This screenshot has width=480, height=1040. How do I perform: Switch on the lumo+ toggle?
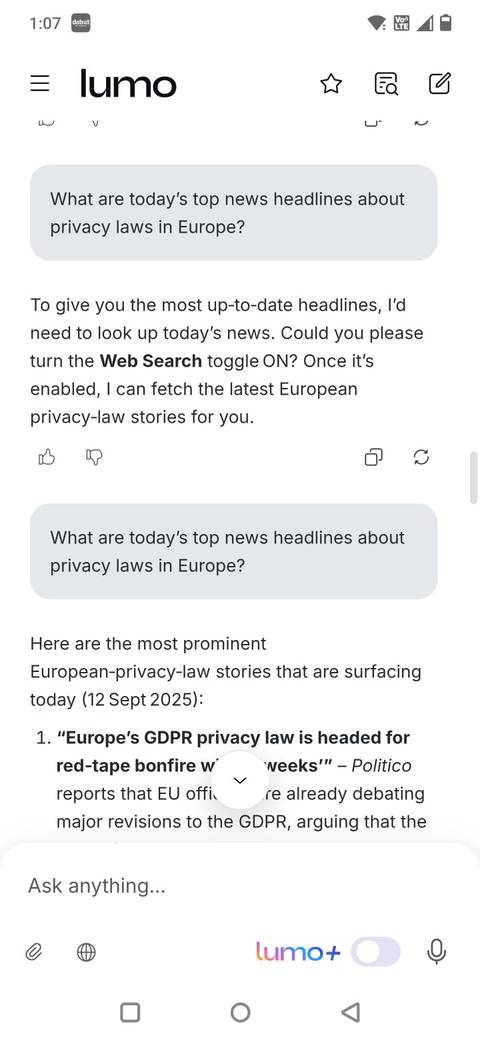pyautogui.click(x=376, y=952)
